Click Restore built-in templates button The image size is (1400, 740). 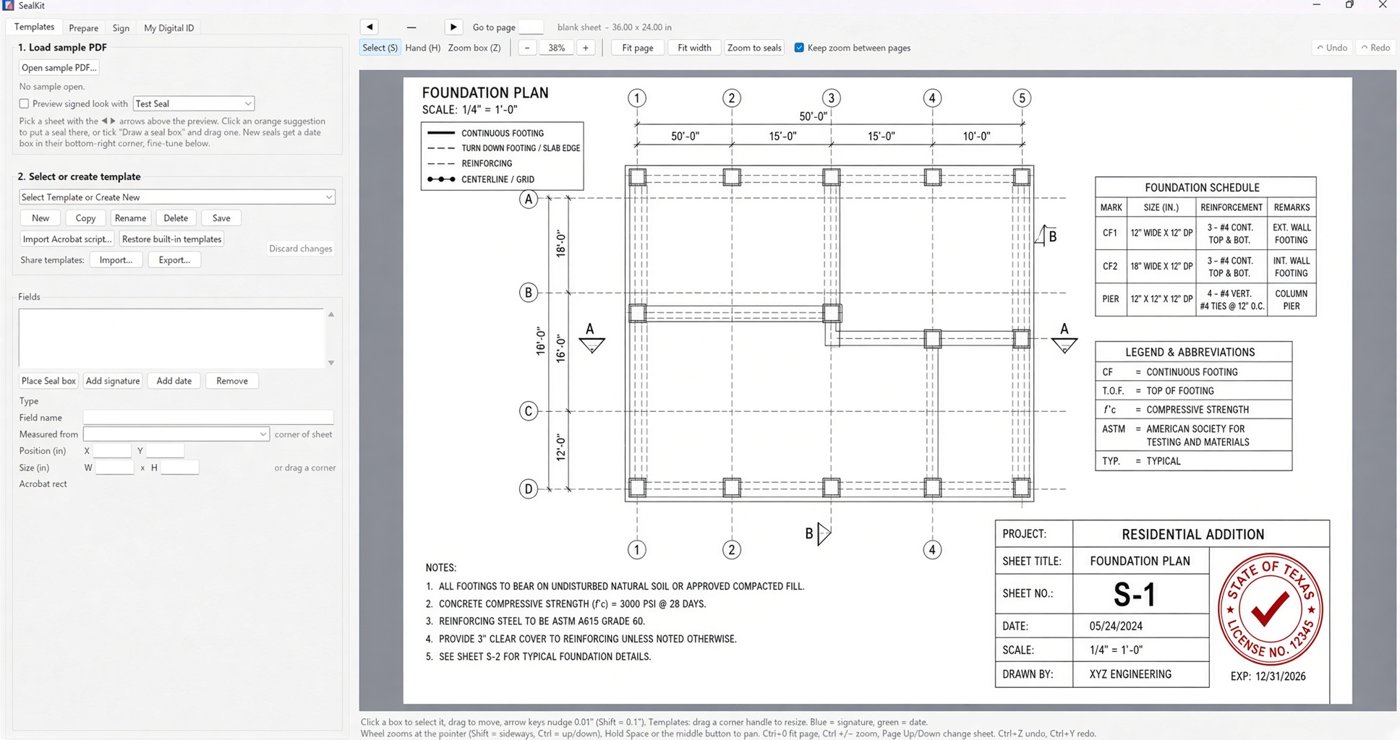point(172,239)
